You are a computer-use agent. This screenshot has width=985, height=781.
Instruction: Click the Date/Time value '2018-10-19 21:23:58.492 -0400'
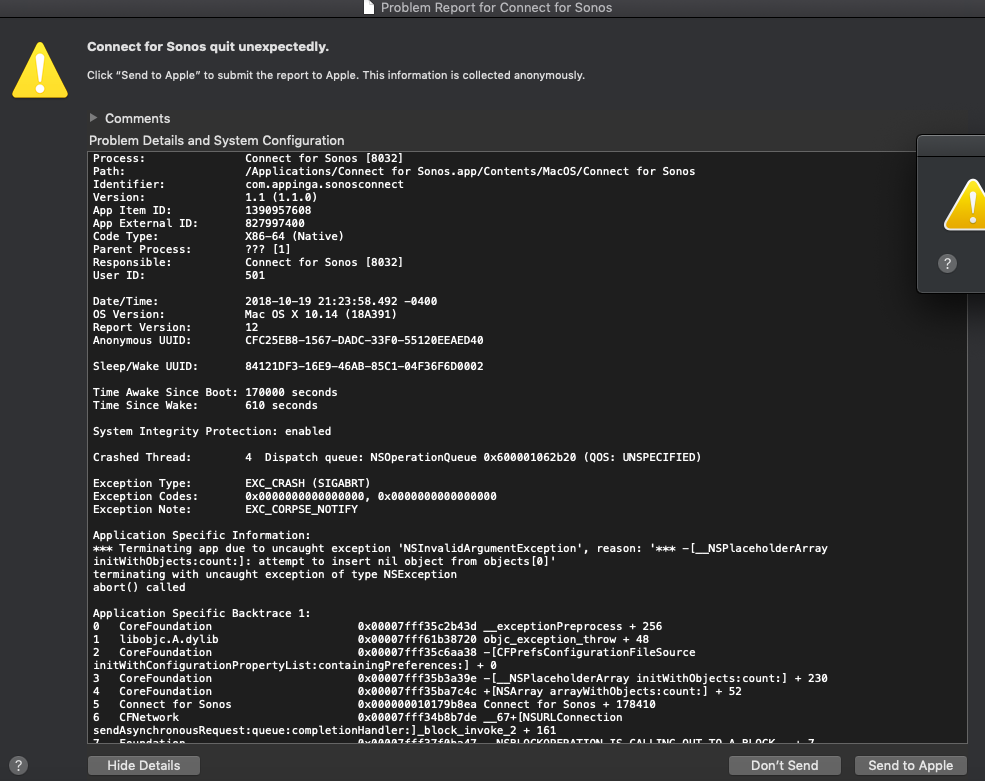(x=341, y=301)
